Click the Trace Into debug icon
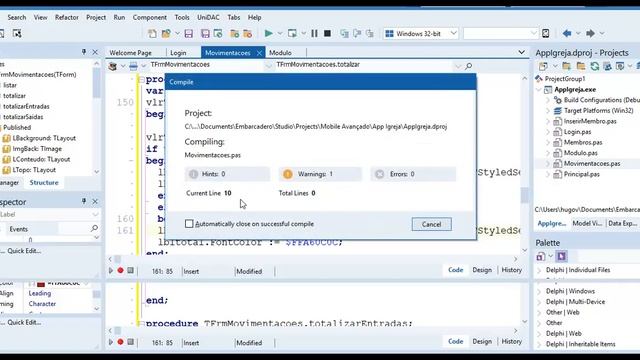This screenshot has height=360, width=640. point(344,33)
